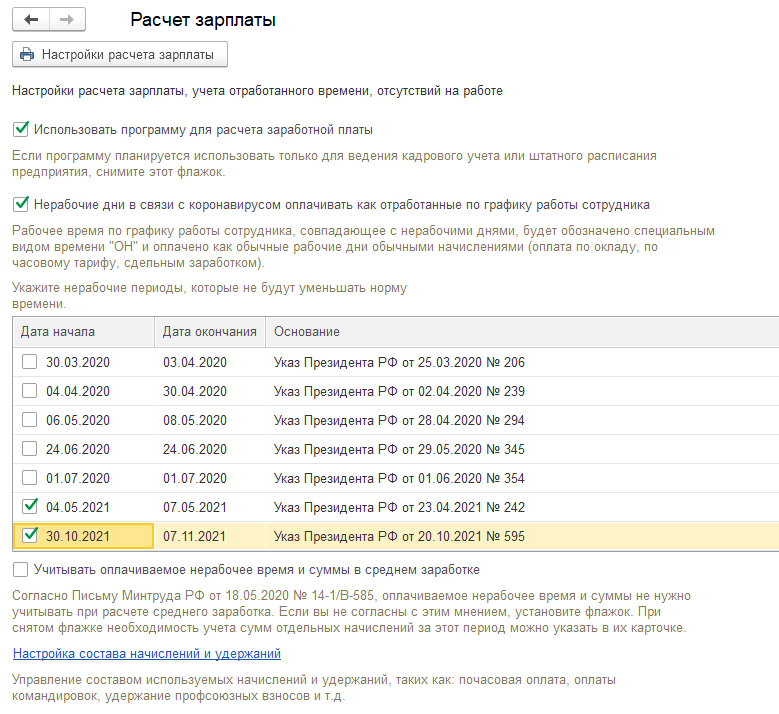
Task: Open Настройки расчета зарплаты button
Action: pyautogui.click(x=120, y=54)
